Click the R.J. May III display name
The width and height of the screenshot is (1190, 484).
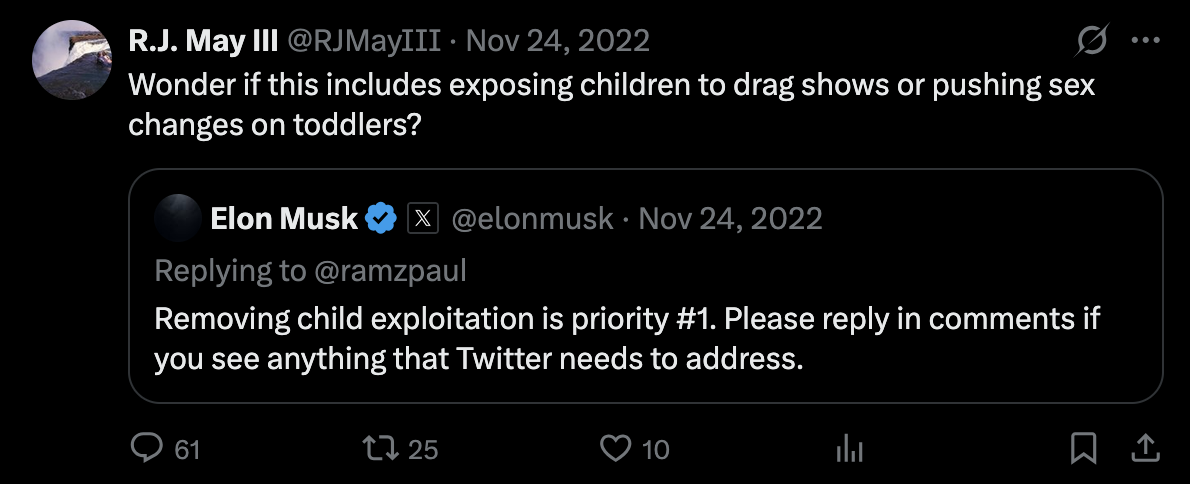pos(203,40)
